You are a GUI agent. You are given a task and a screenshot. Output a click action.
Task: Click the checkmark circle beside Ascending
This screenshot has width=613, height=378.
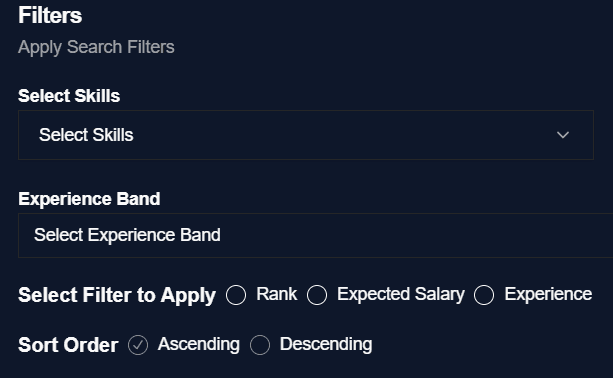tap(138, 345)
